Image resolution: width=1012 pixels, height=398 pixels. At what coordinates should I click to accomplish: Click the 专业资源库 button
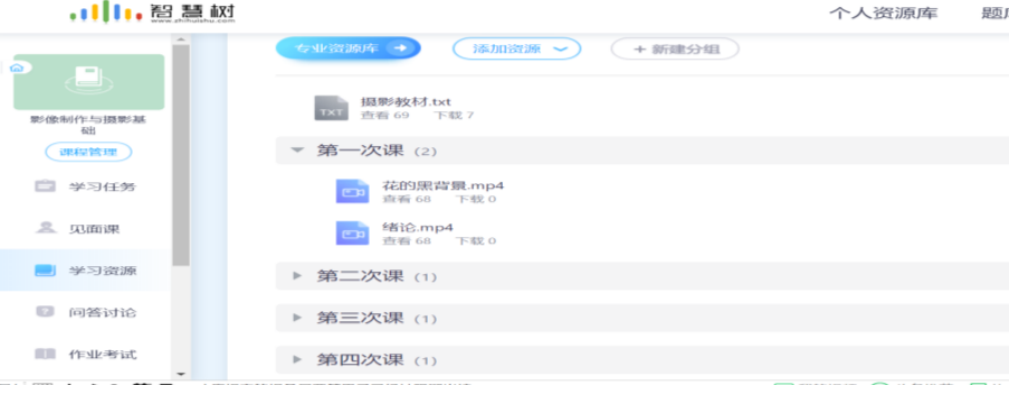click(348, 48)
